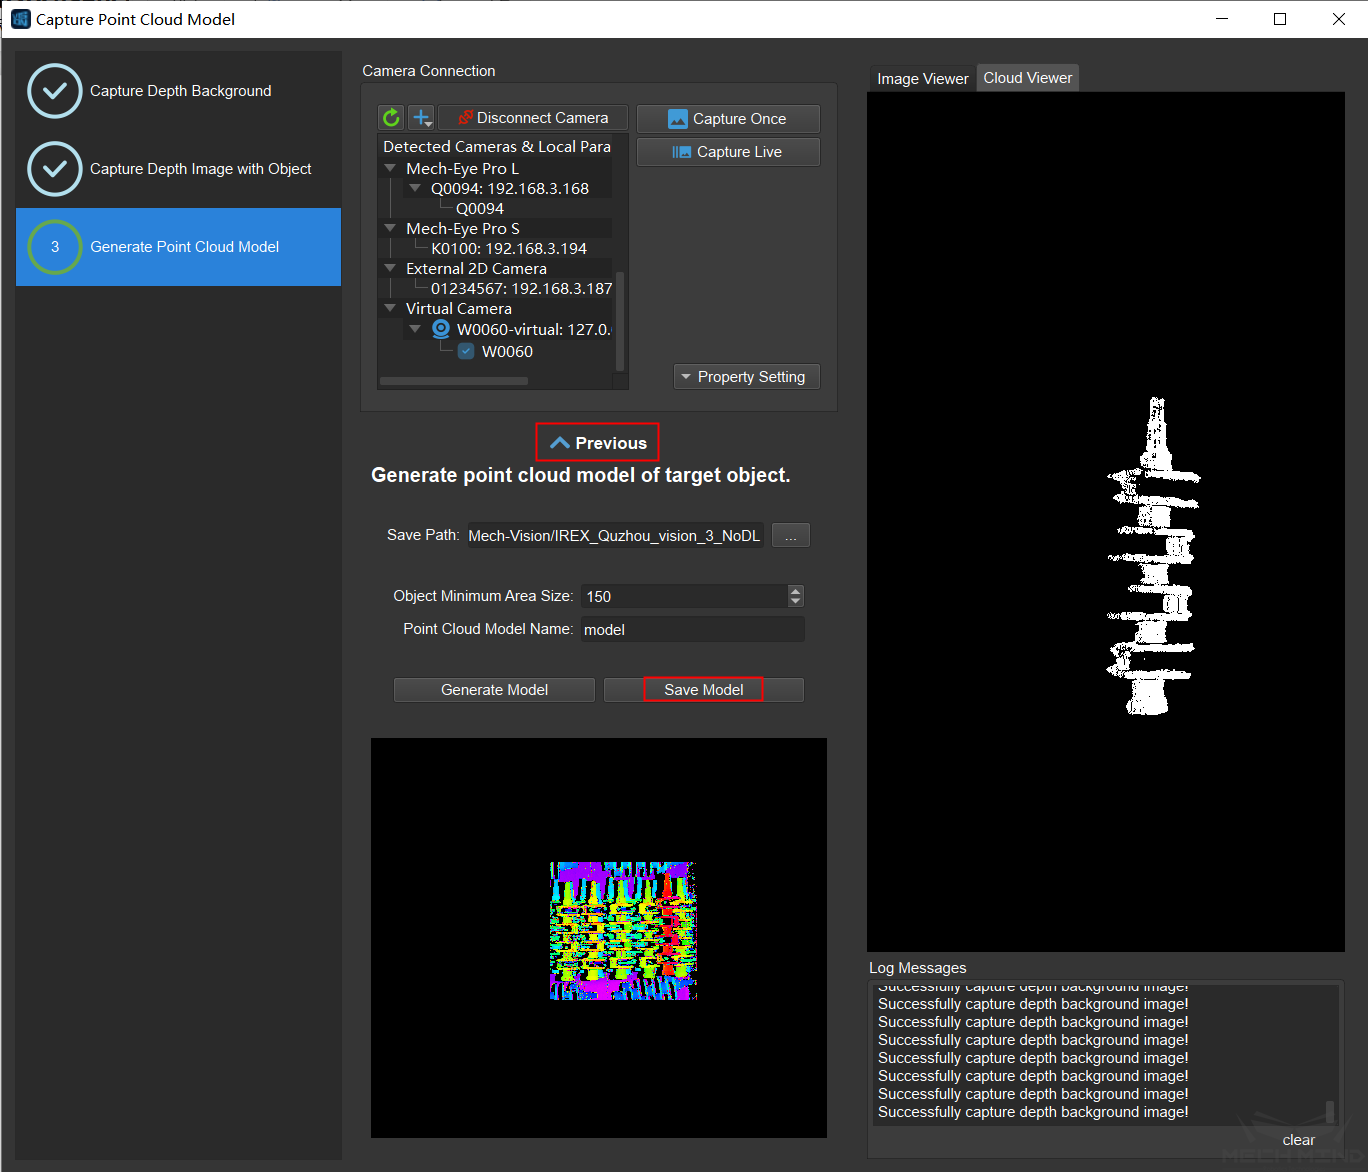Select the W0060-virtual webcam icon
Image resolution: width=1368 pixels, height=1172 pixels.
[441, 329]
